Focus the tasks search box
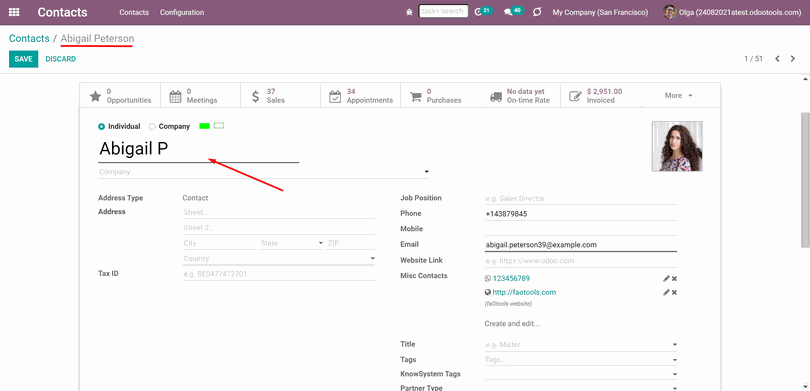Image resolution: width=810 pixels, height=391 pixels. (443, 11)
